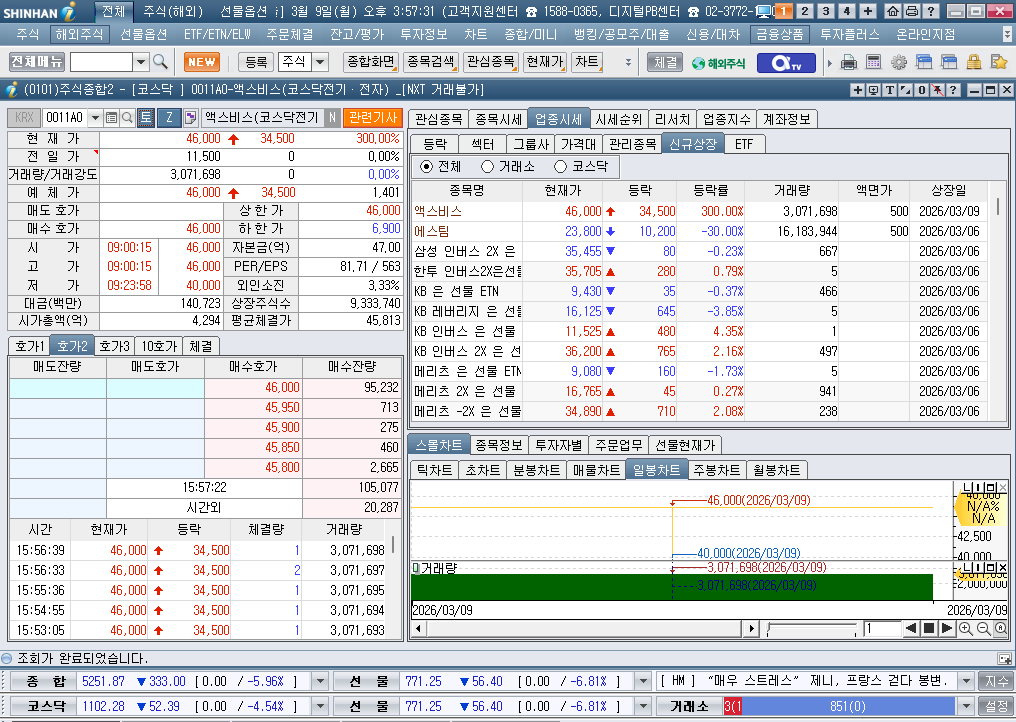Open the 종합 index ticker dropdown
1016x722 pixels.
pos(320,681)
